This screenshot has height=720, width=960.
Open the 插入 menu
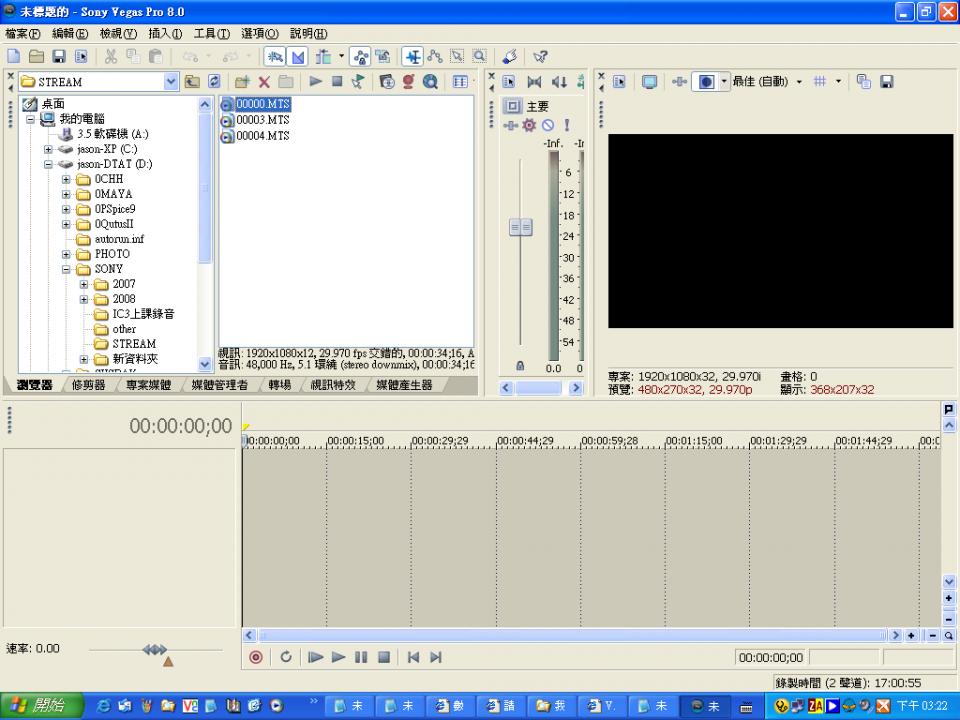pyautogui.click(x=165, y=34)
